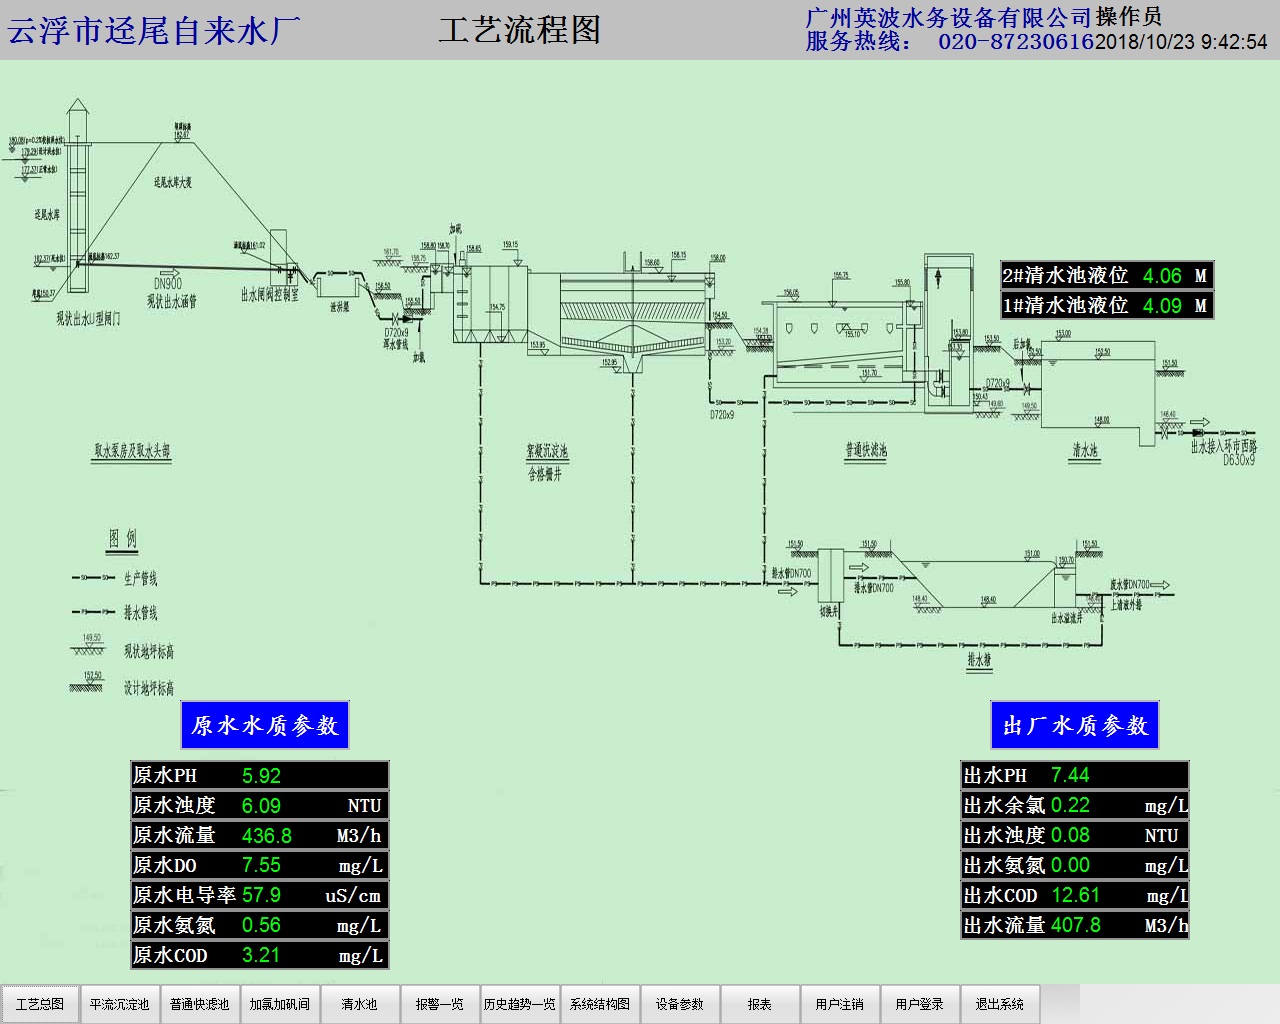Show the 报警一览 alarm list
This screenshot has height=1024, width=1280.
(440, 1004)
